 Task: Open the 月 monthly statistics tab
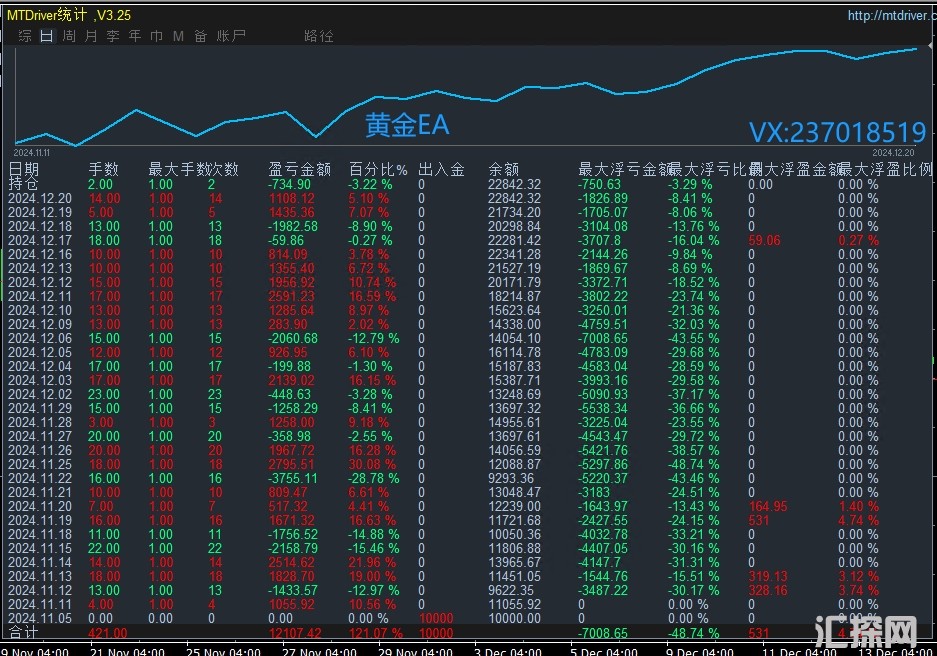[90, 36]
